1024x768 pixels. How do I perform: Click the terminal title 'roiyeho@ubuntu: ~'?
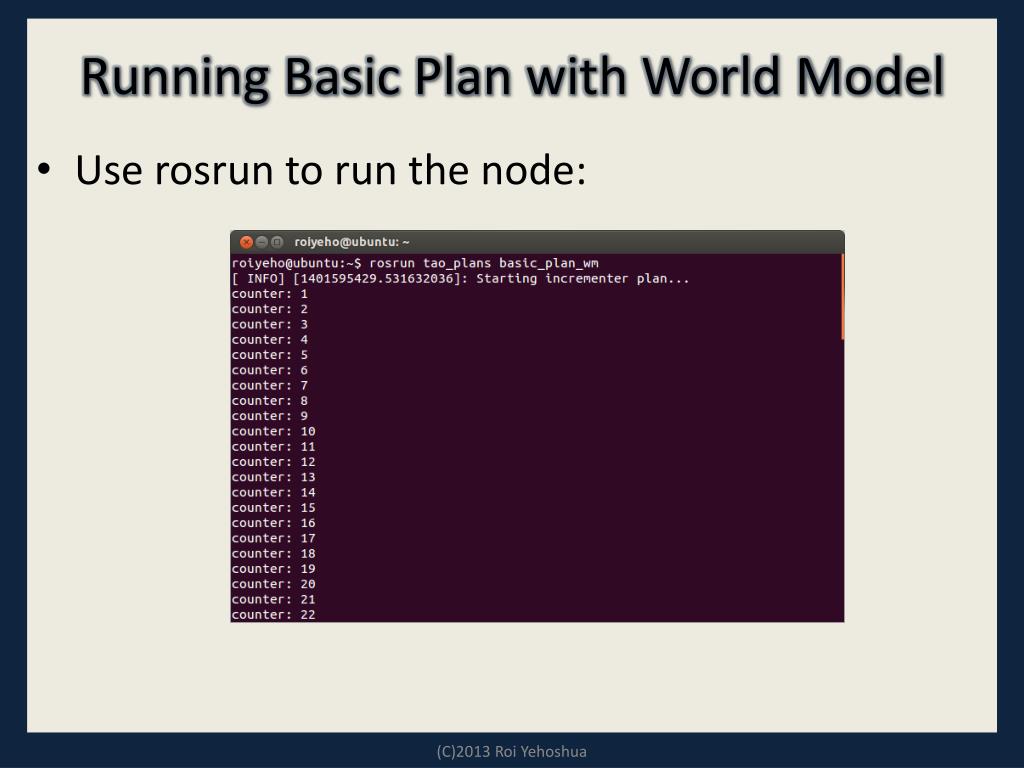click(351, 242)
